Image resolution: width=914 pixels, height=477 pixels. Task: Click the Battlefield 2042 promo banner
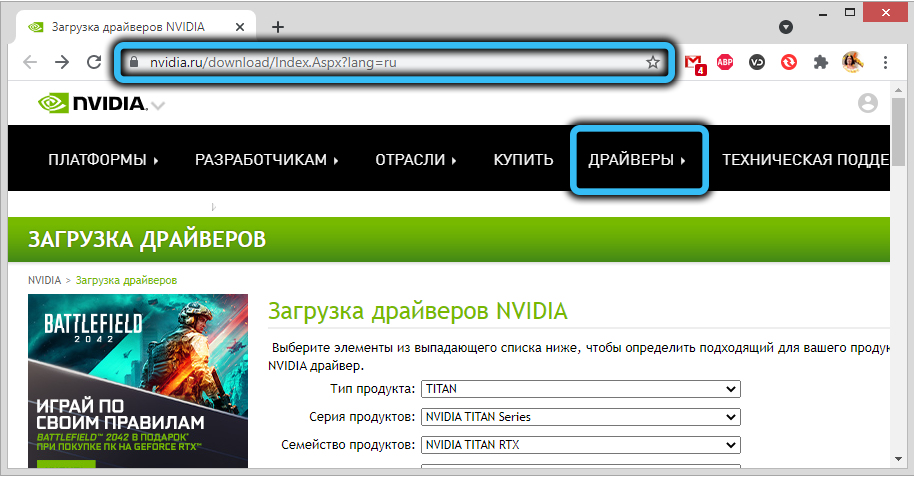pos(138,380)
